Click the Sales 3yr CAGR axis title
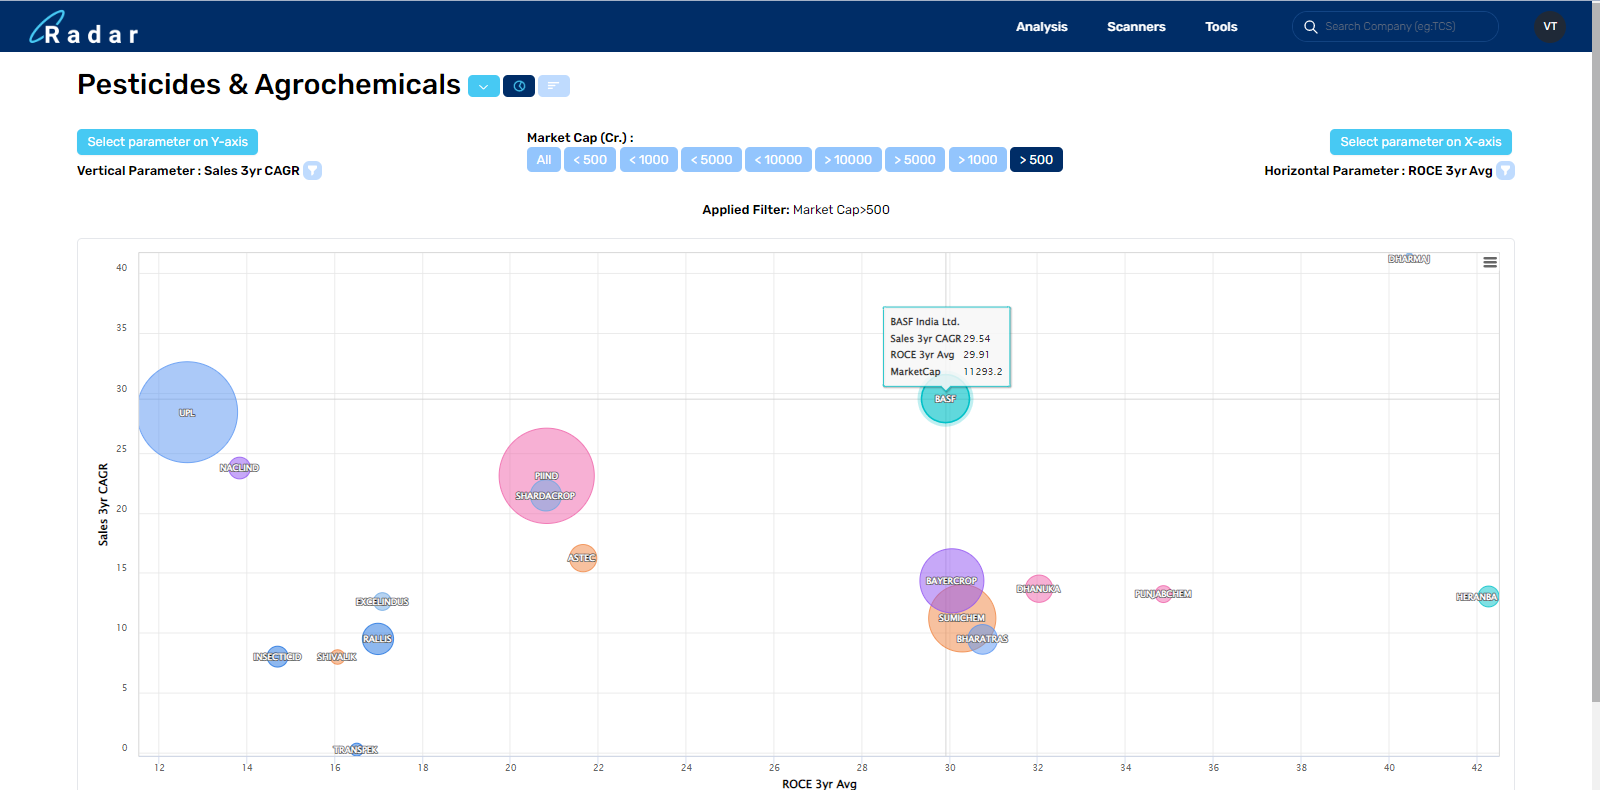1600x790 pixels. [x=103, y=504]
